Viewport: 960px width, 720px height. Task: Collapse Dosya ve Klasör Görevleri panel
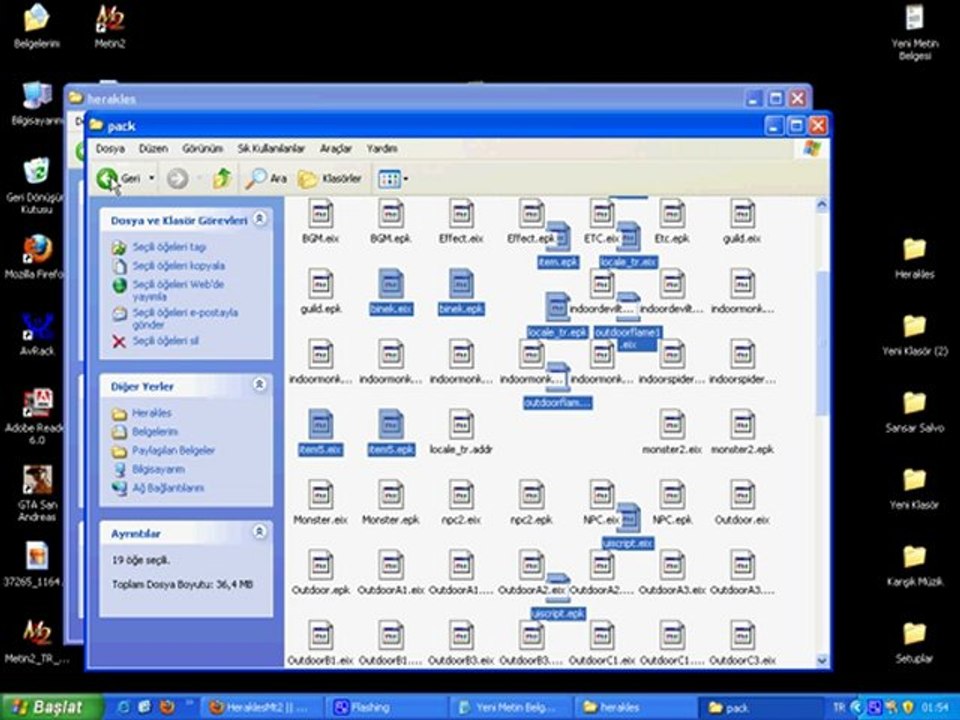pyautogui.click(x=259, y=219)
